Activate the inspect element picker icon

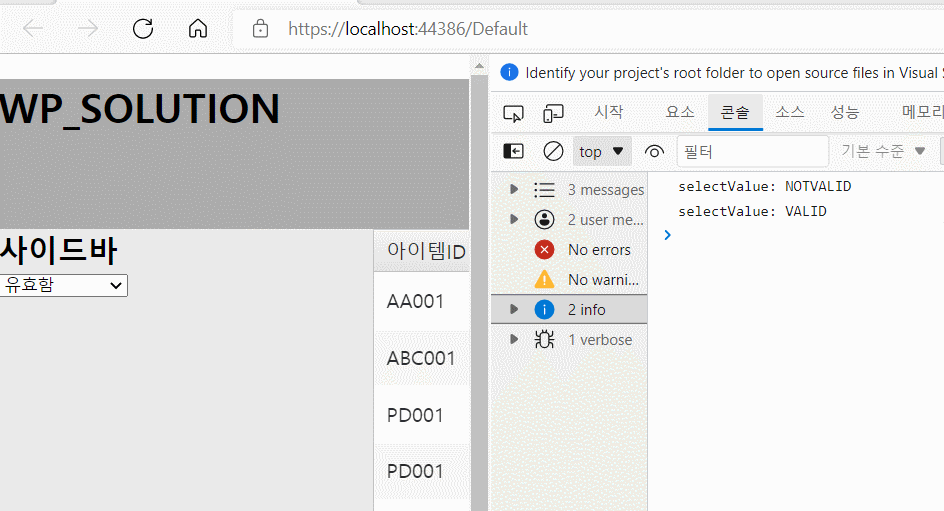coord(514,113)
